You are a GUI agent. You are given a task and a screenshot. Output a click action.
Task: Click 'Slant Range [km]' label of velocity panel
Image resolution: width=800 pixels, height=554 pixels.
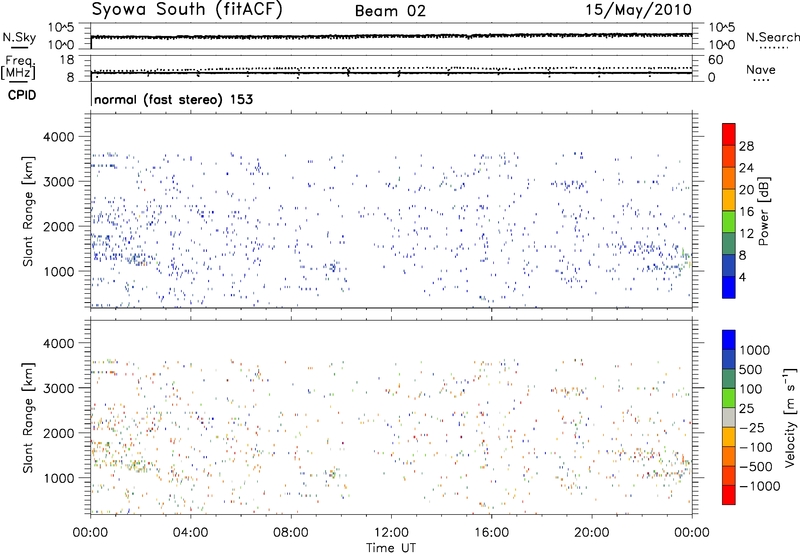(x=28, y=417)
